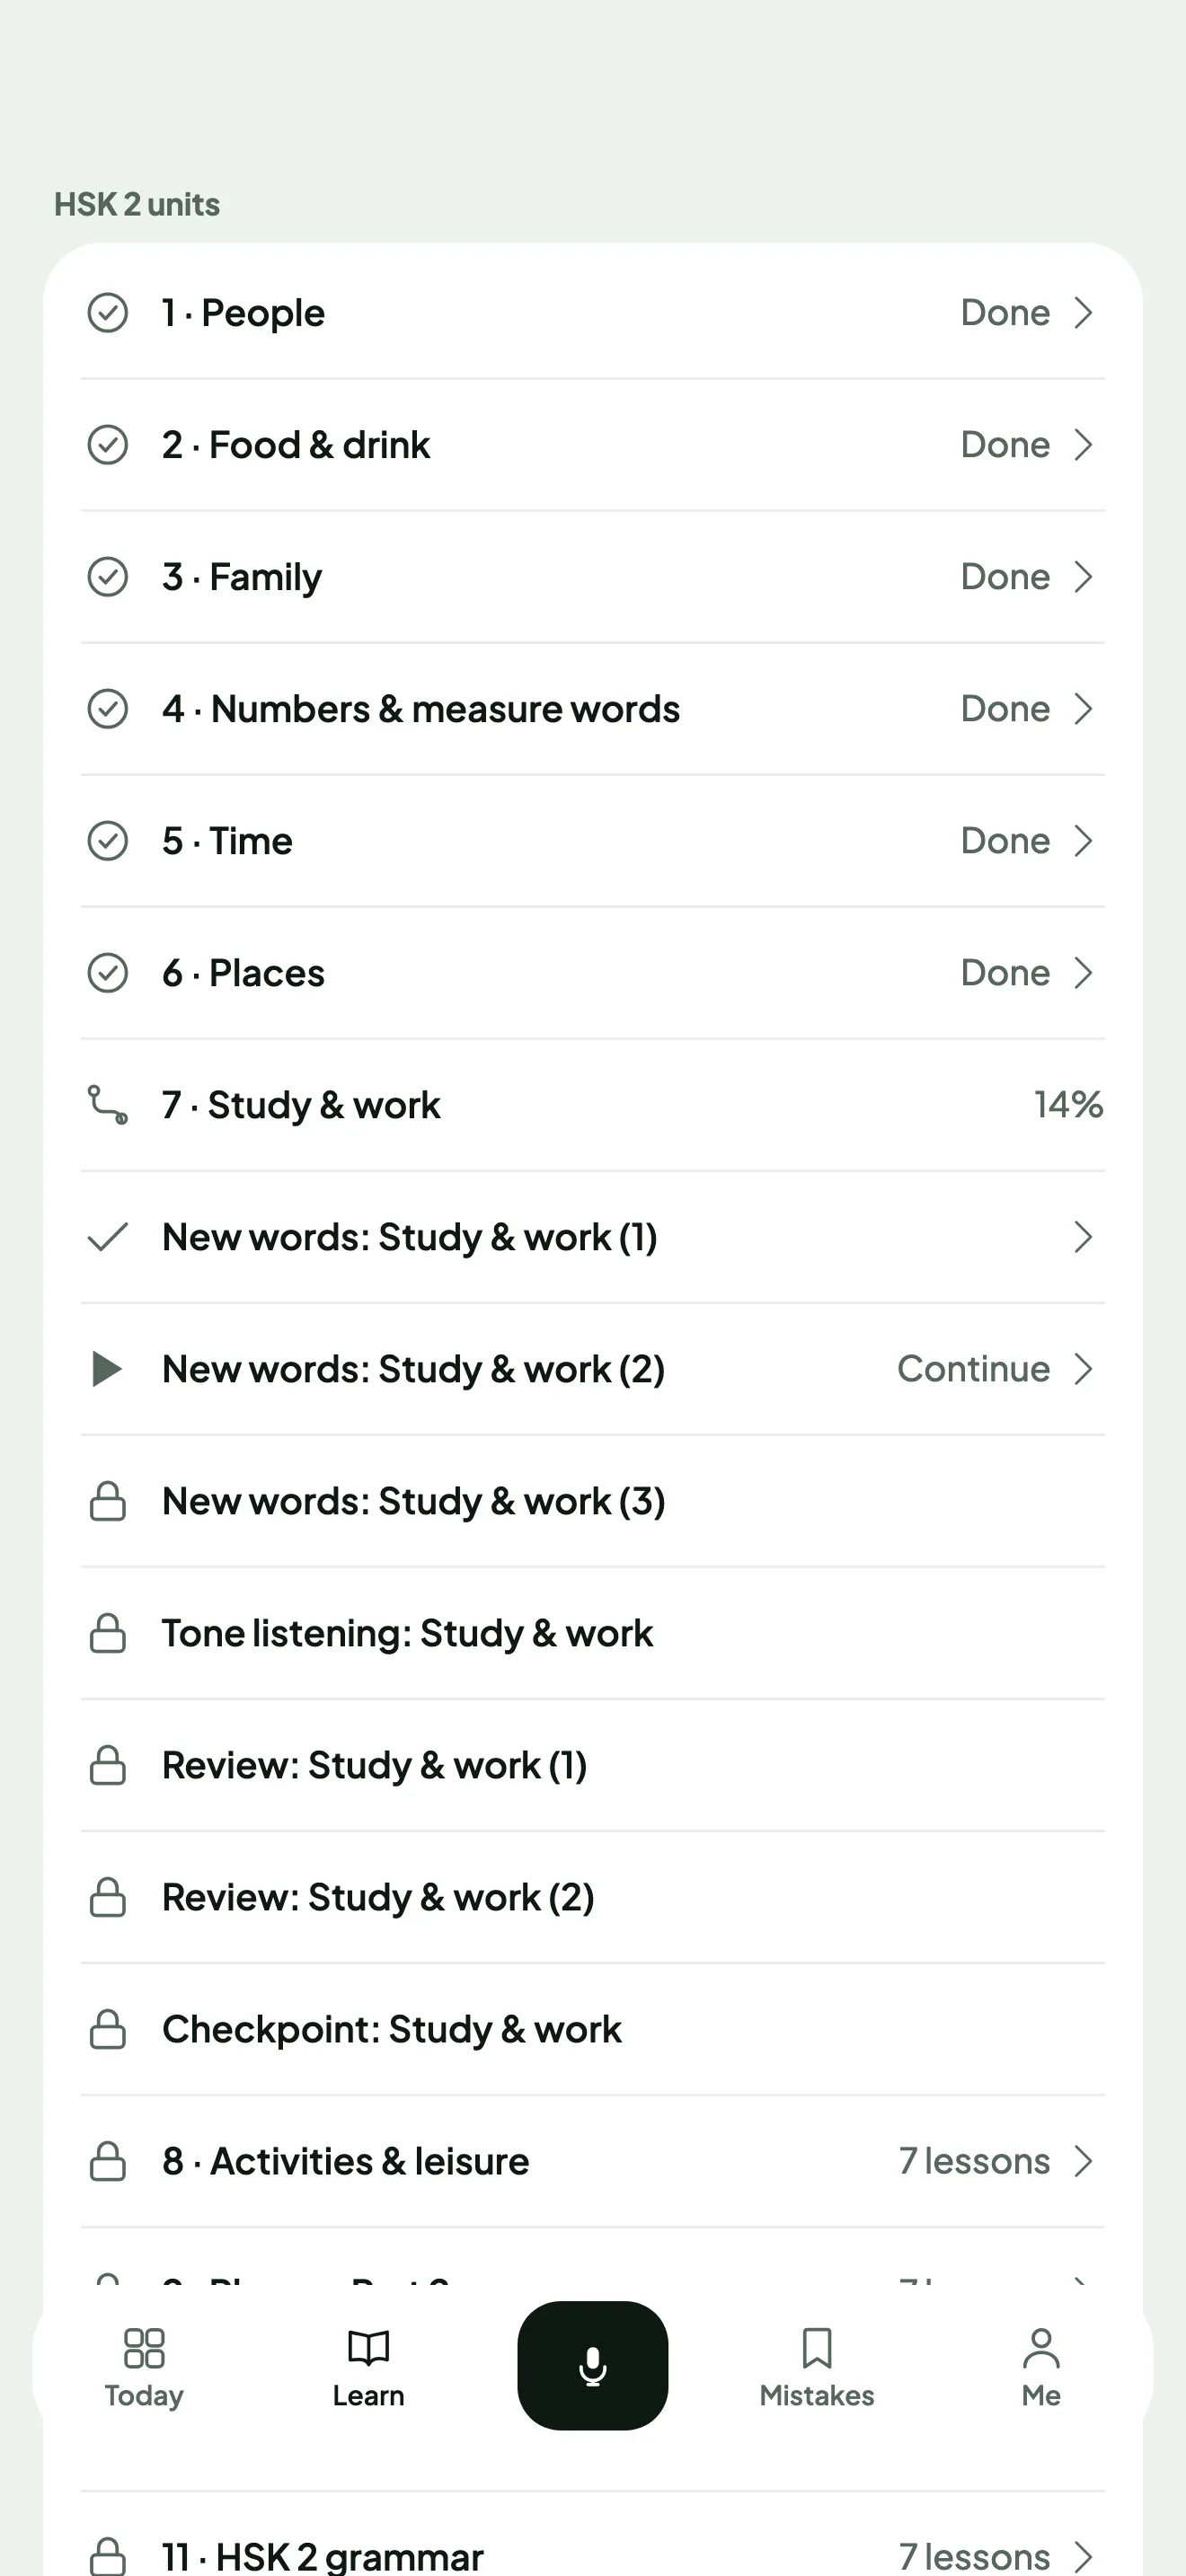The width and height of the screenshot is (1186, 2576).
Task: Open the Me profile icon
Action: pyautogui.click(x=1041, y=2348)
